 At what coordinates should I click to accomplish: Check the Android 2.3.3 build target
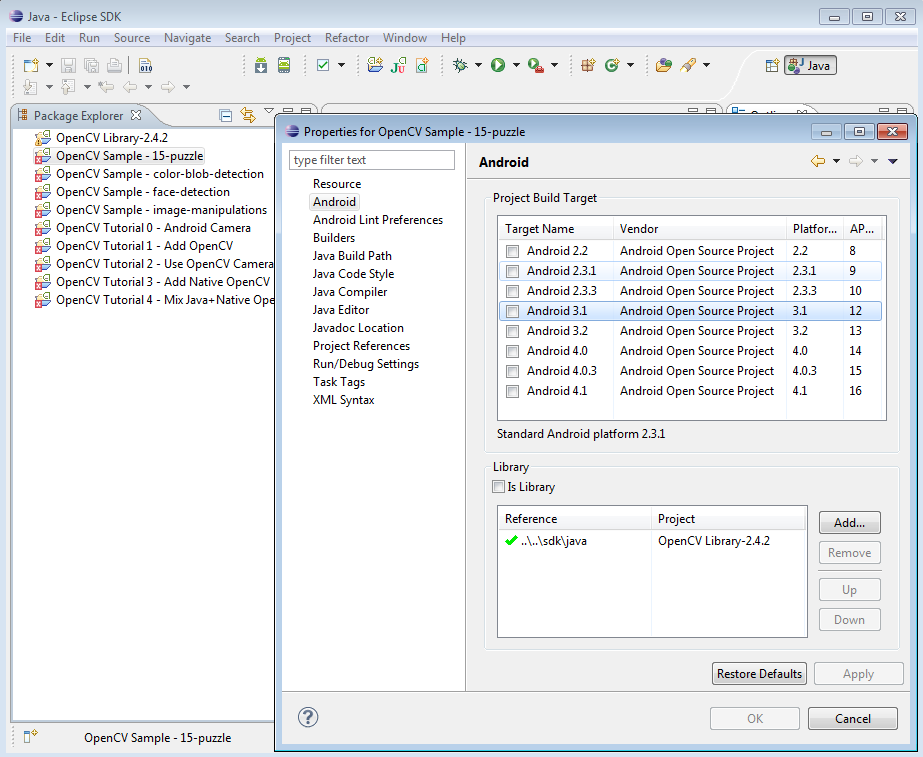pyautogui.click(x=512, y=291)
